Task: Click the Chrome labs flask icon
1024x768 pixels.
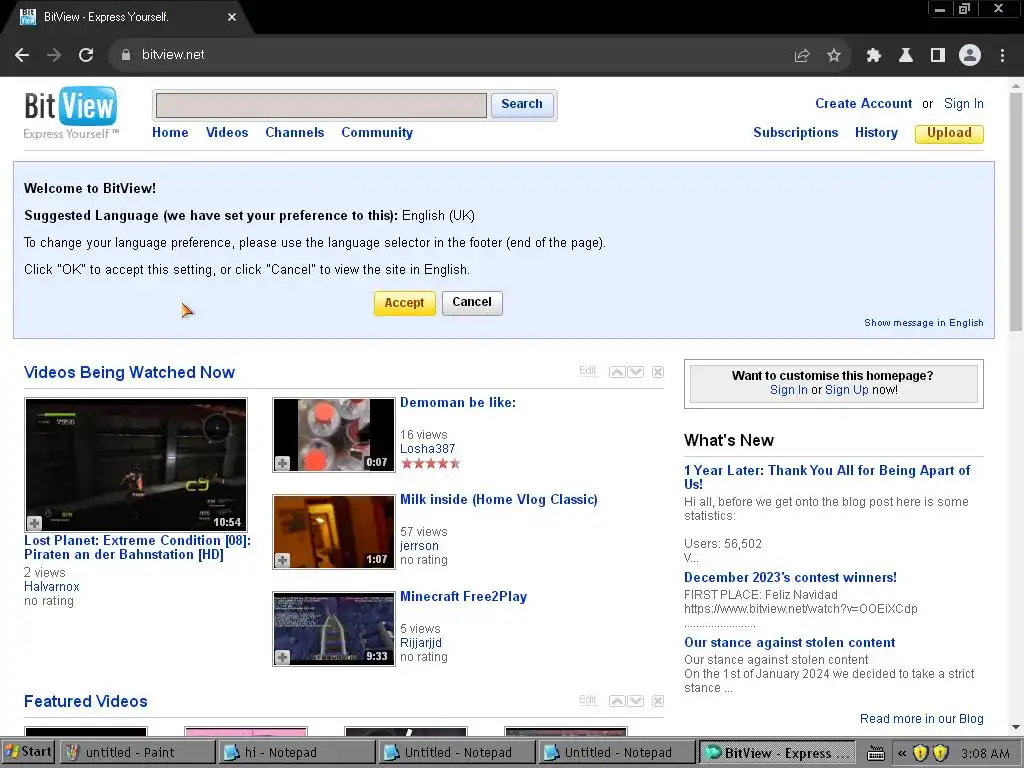Action: (905, 56)
